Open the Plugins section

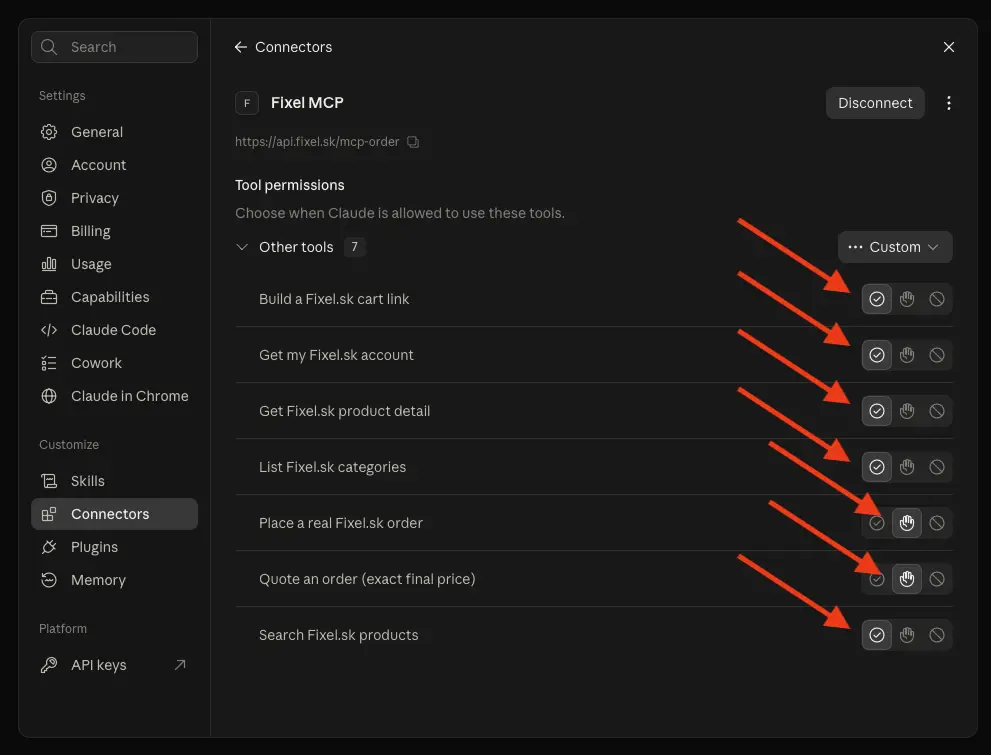tap(114, 547)
